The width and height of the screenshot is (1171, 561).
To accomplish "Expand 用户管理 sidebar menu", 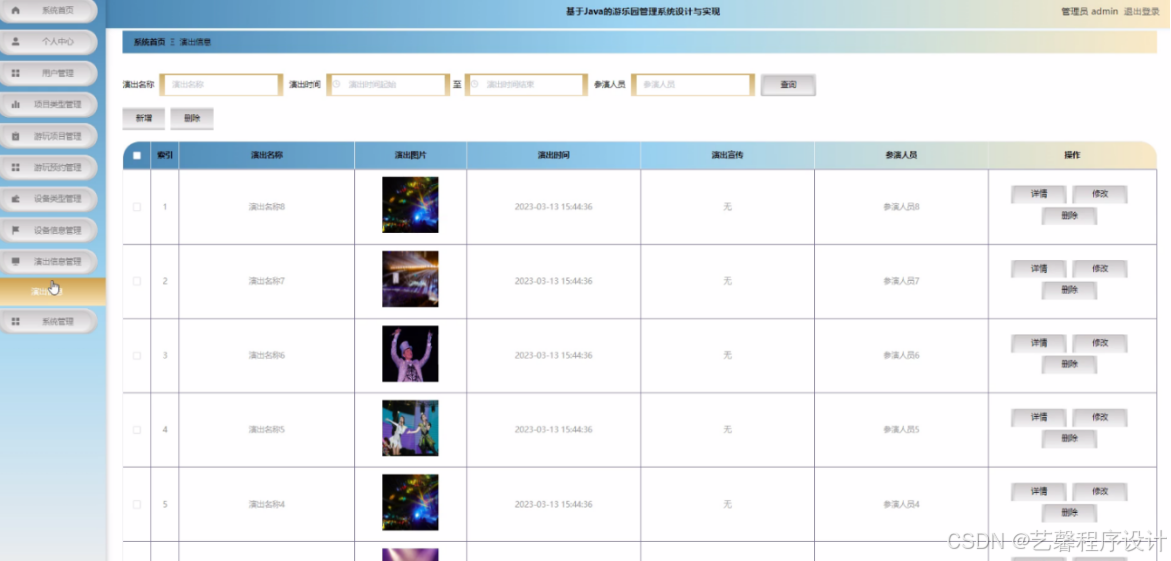I will (x=49, y=73).
